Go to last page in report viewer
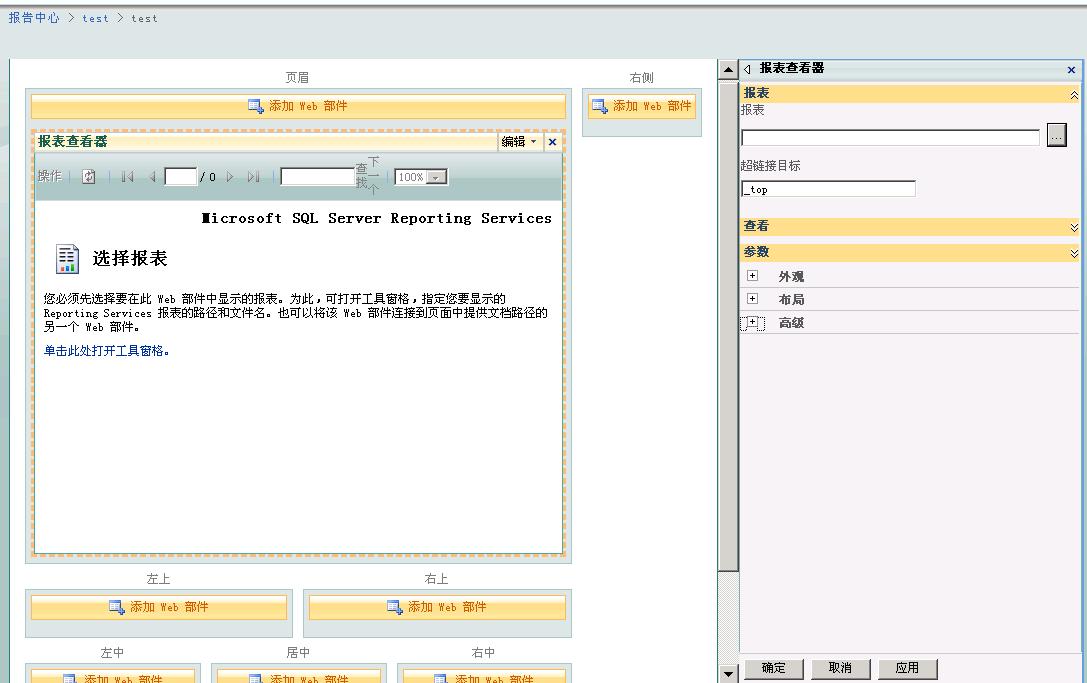Image resolution: width=1087 pixels, height=683 pixels. [x=253, y=177]
